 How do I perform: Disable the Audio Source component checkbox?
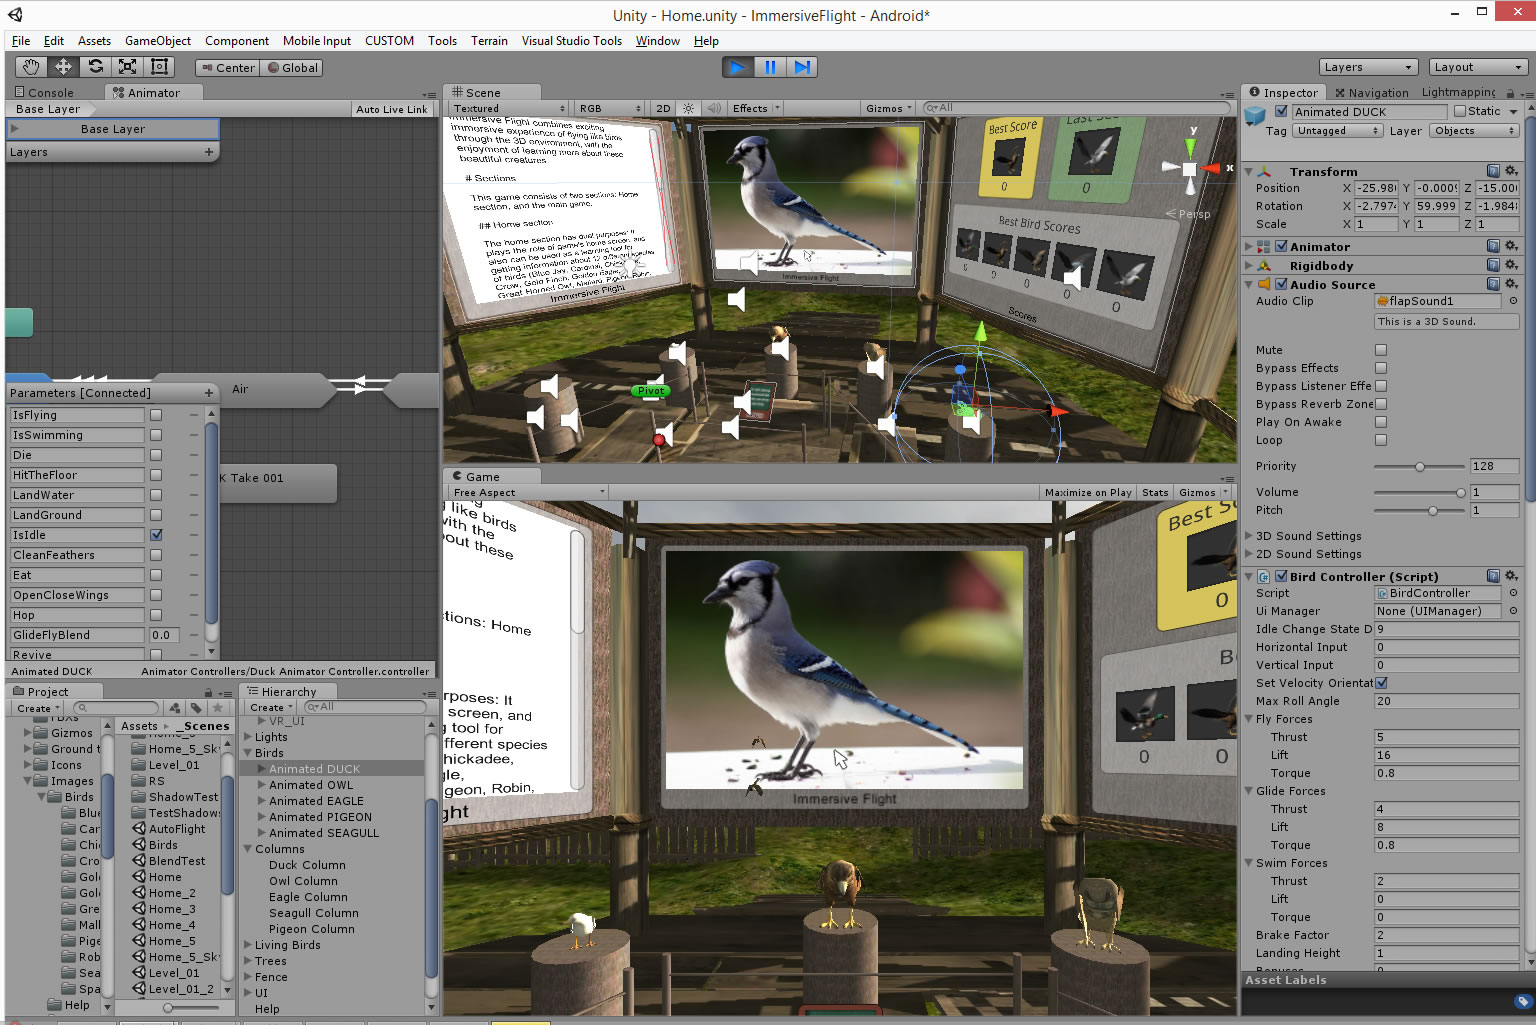click(x=1281, y=284)
